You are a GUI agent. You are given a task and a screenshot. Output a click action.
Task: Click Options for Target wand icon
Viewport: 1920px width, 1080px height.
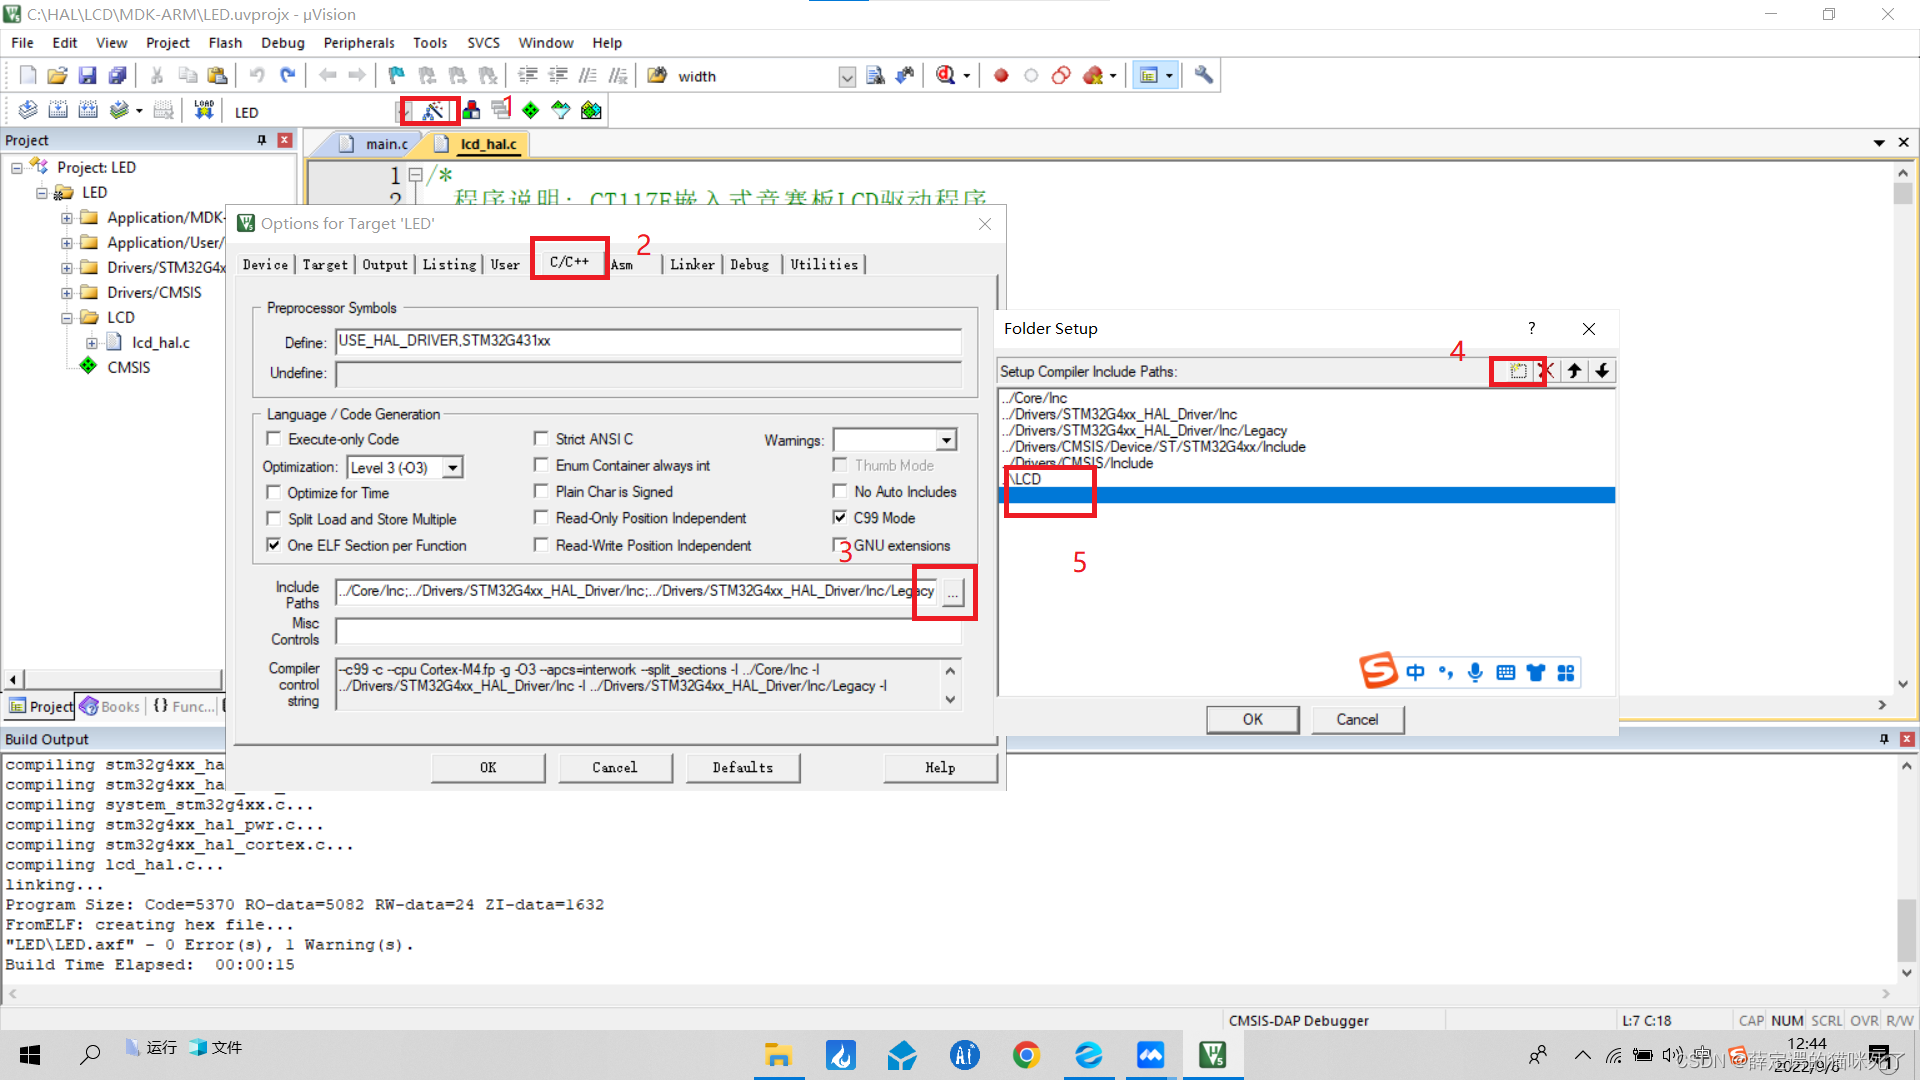coord(432,111)
